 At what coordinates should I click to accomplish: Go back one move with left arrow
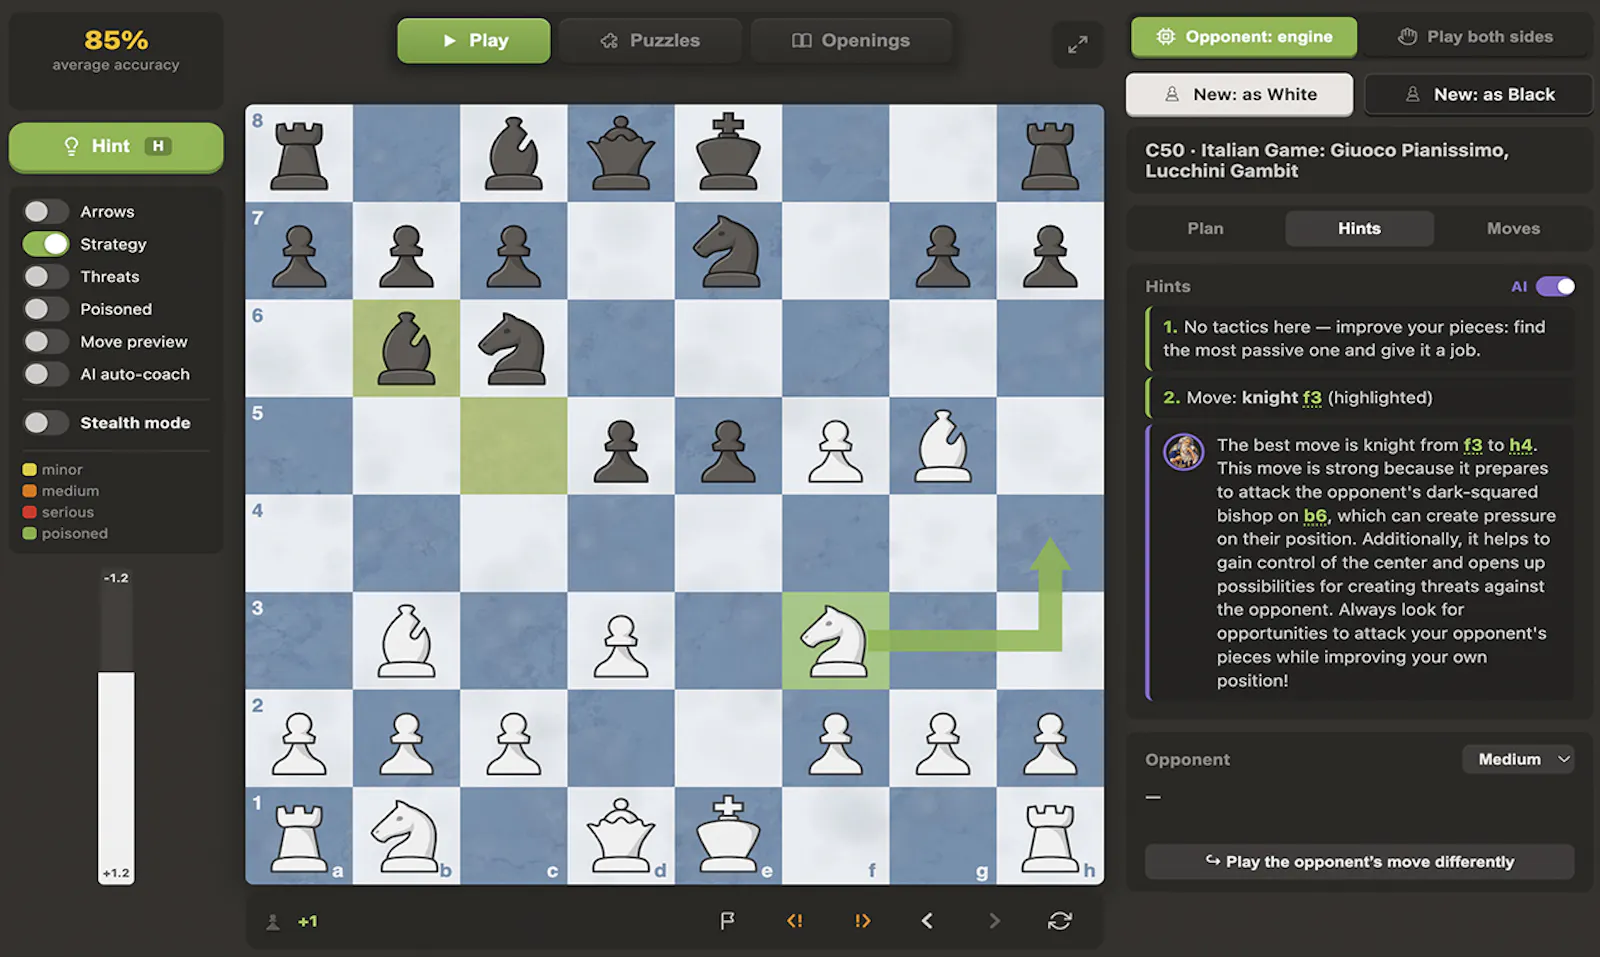[x=927, y=921]
